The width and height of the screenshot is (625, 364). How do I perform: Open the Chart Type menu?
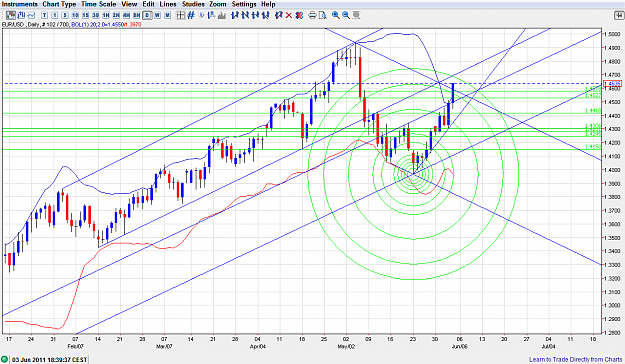(59, 4)
